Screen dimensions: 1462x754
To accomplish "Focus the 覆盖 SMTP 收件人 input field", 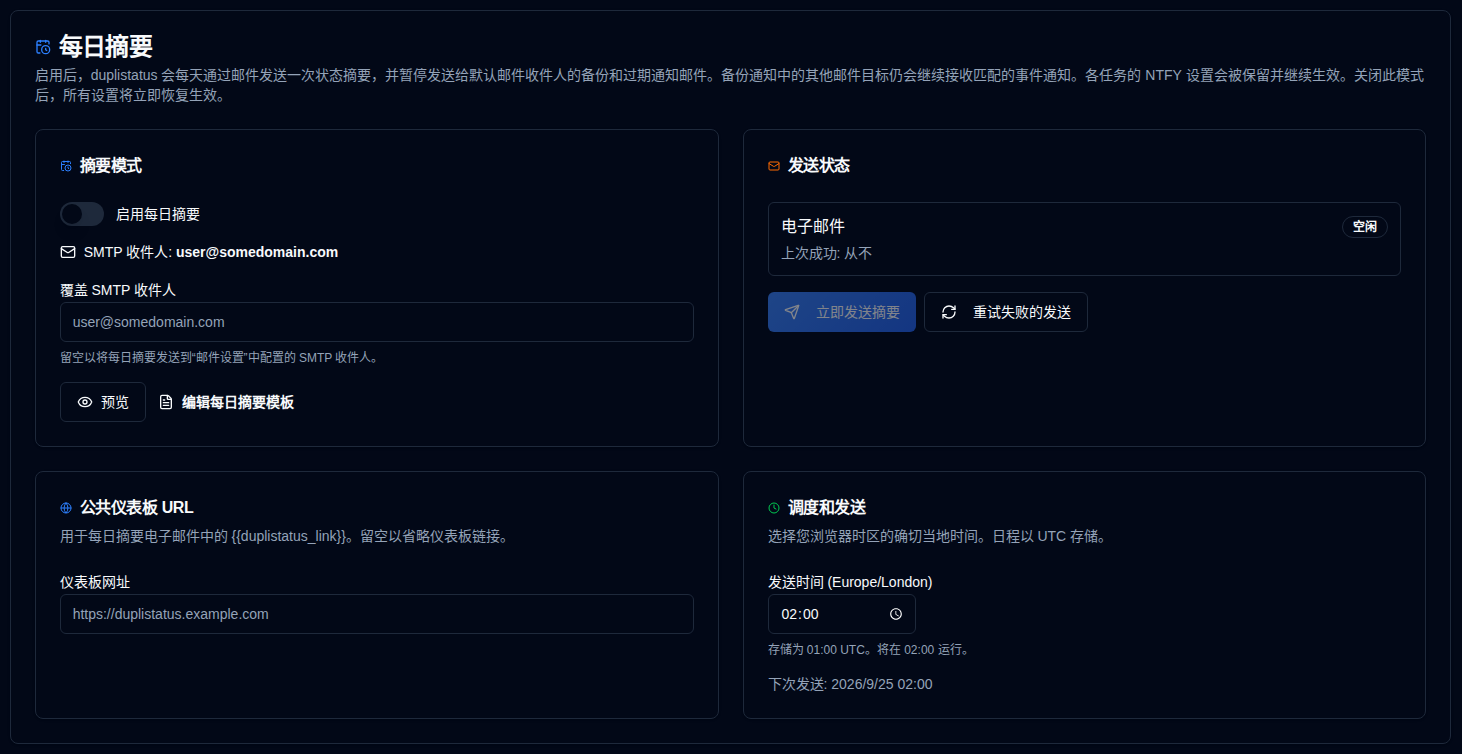I will (x=377, y=322).
